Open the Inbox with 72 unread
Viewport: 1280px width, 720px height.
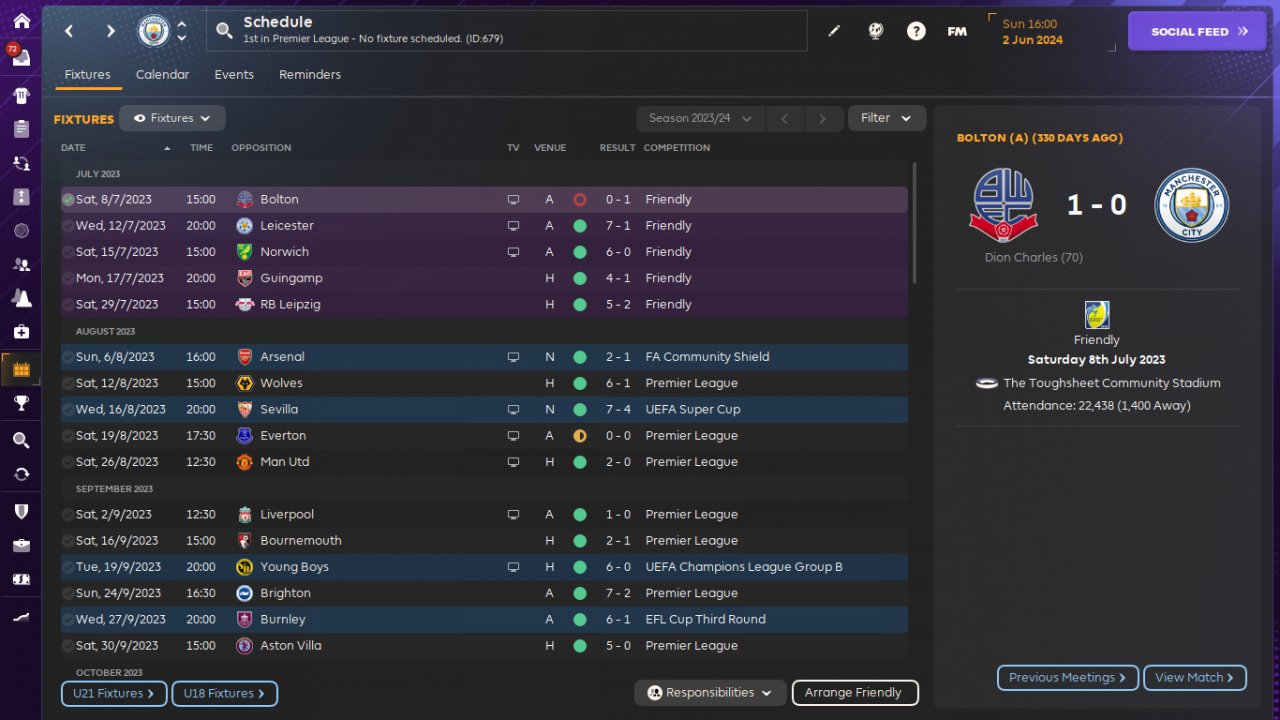coord(21,57)
